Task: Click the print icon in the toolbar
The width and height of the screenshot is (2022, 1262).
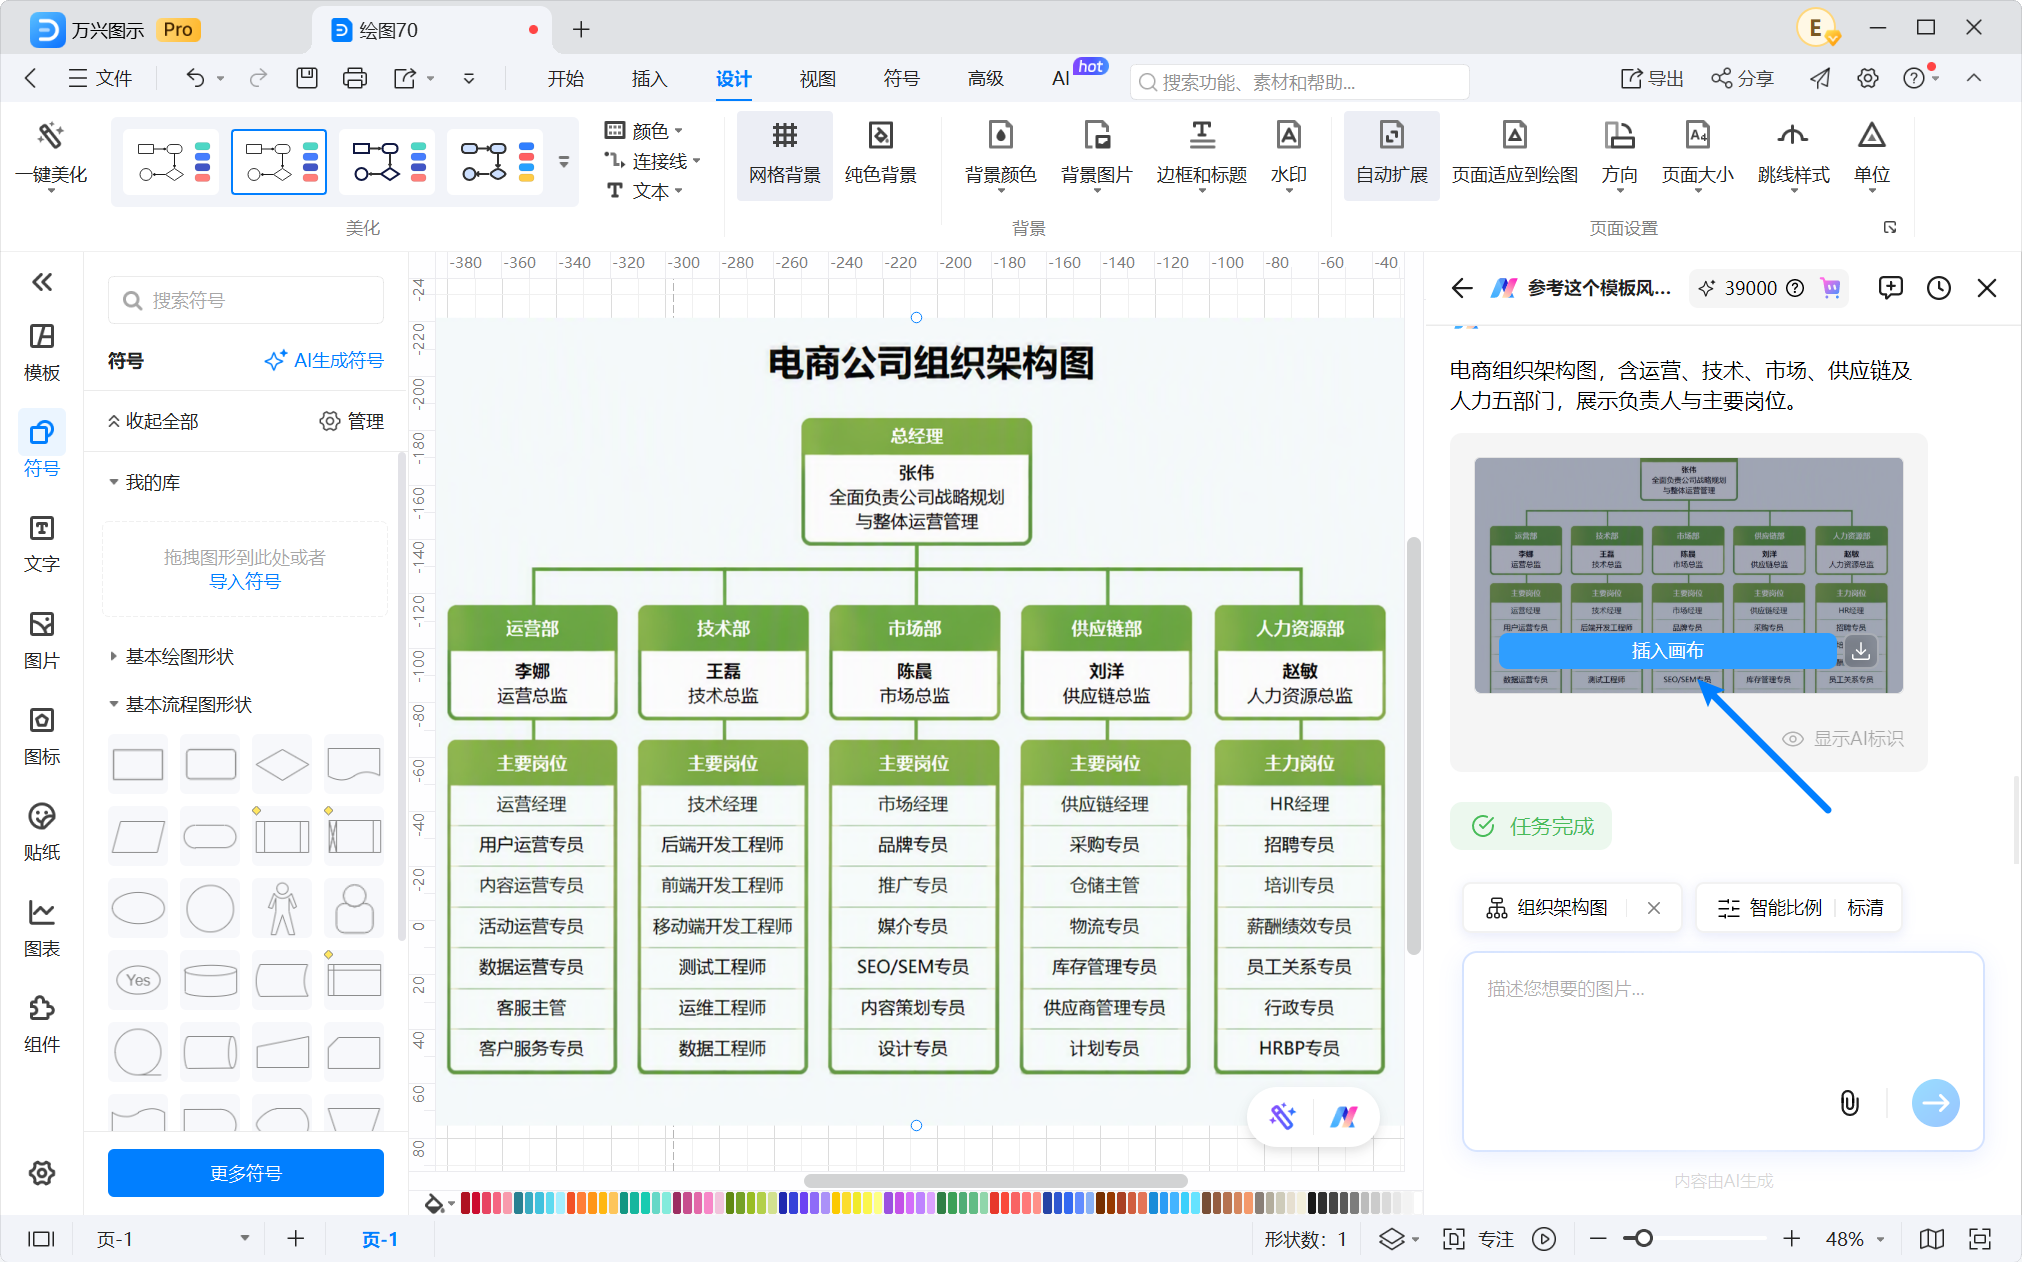Action: pos(354,78)
